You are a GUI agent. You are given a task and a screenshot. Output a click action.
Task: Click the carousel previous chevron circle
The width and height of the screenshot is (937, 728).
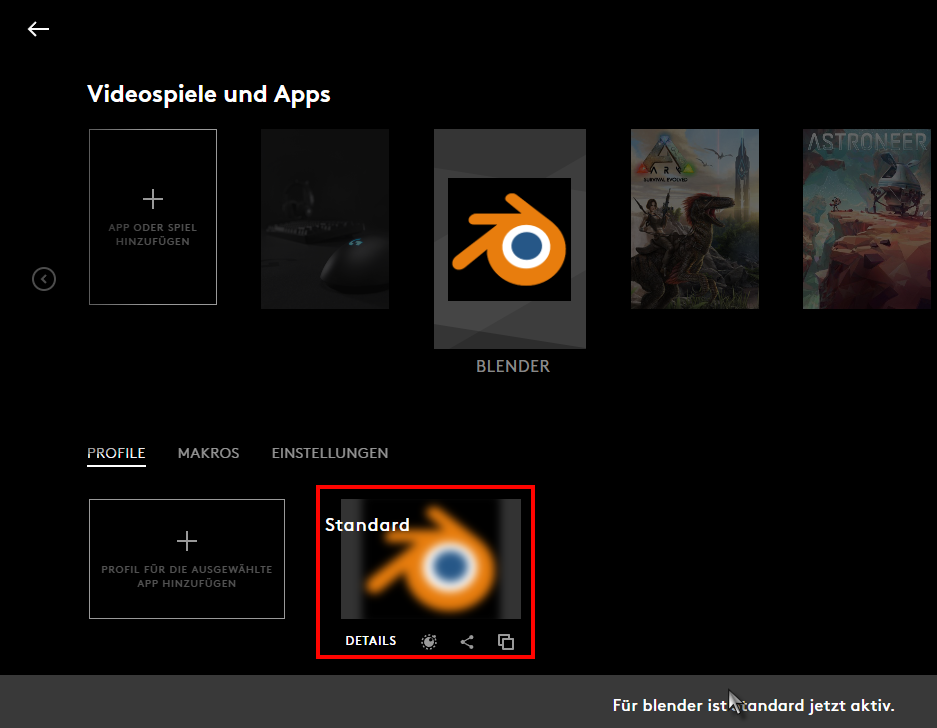pos(44,279)
